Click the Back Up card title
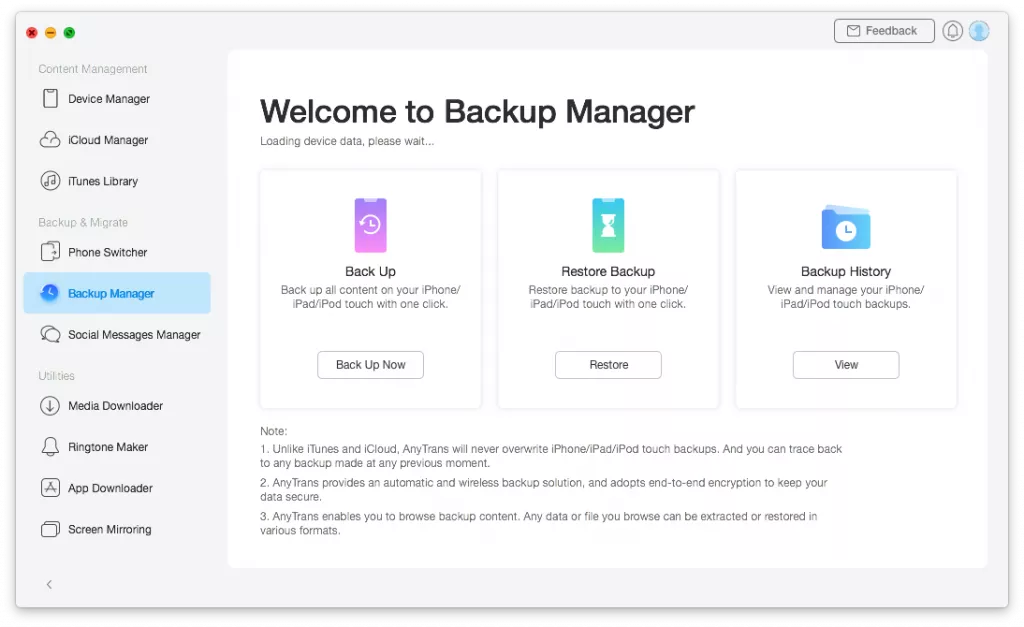 point(370,271)
